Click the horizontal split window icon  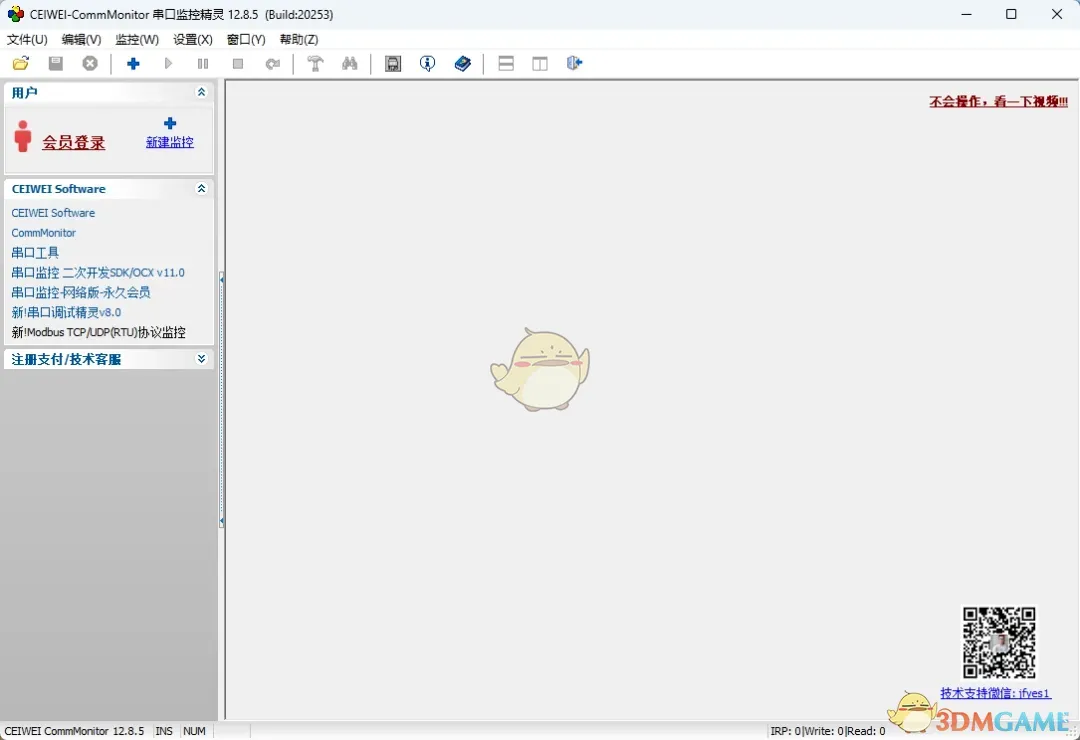506,64
